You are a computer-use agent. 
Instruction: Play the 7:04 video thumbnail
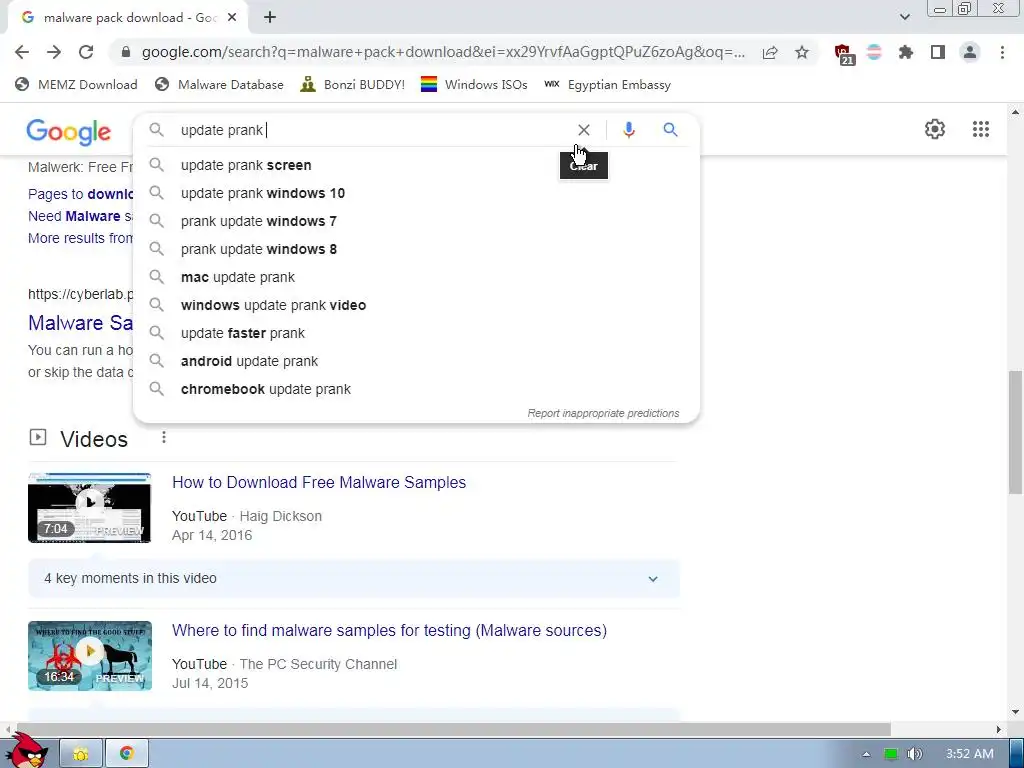[89, 507]
